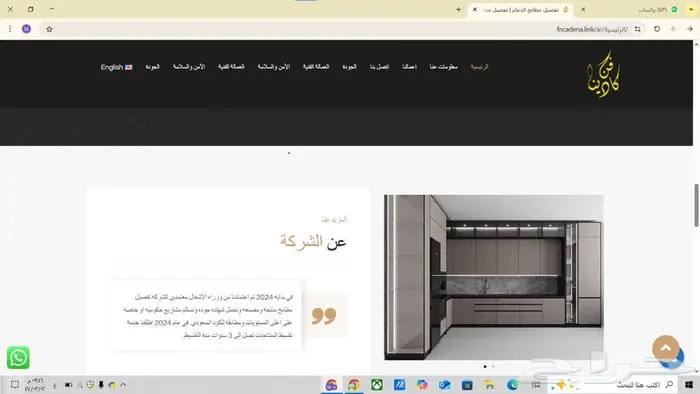Viewport: 700px width, 394px height.
Task: Open a new tab with plus button
Action: click(458, 9)
